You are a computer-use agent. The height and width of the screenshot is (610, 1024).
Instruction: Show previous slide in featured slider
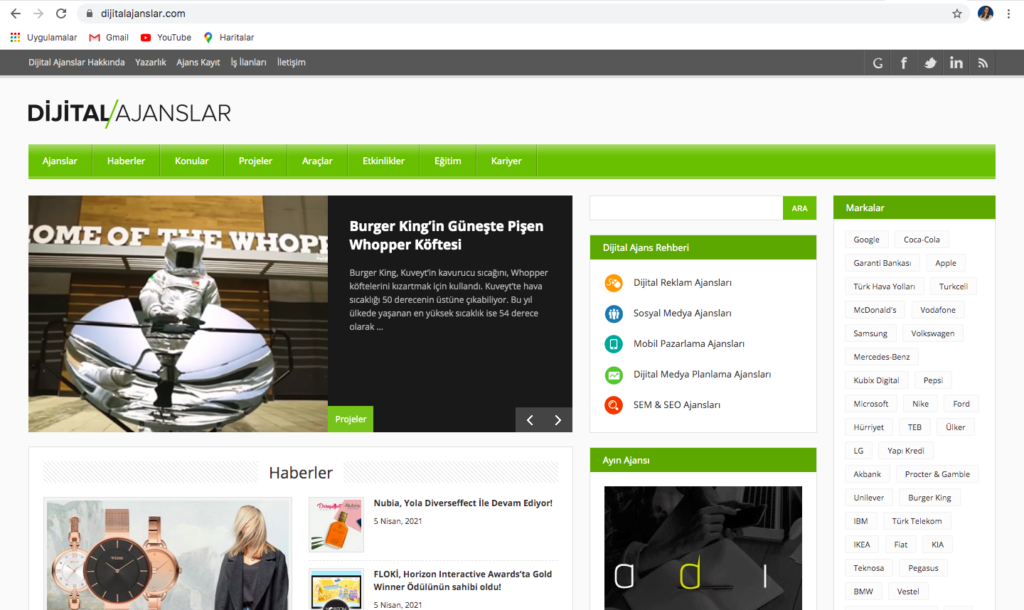[530, 420]
